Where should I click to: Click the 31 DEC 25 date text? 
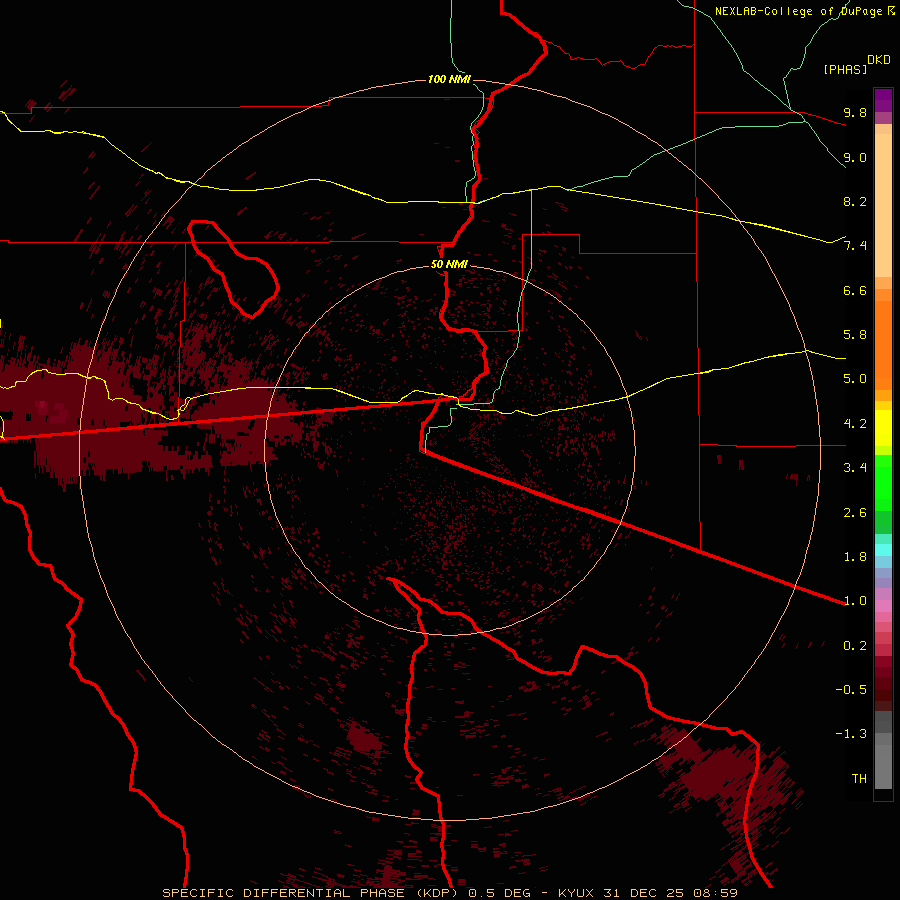645,893
